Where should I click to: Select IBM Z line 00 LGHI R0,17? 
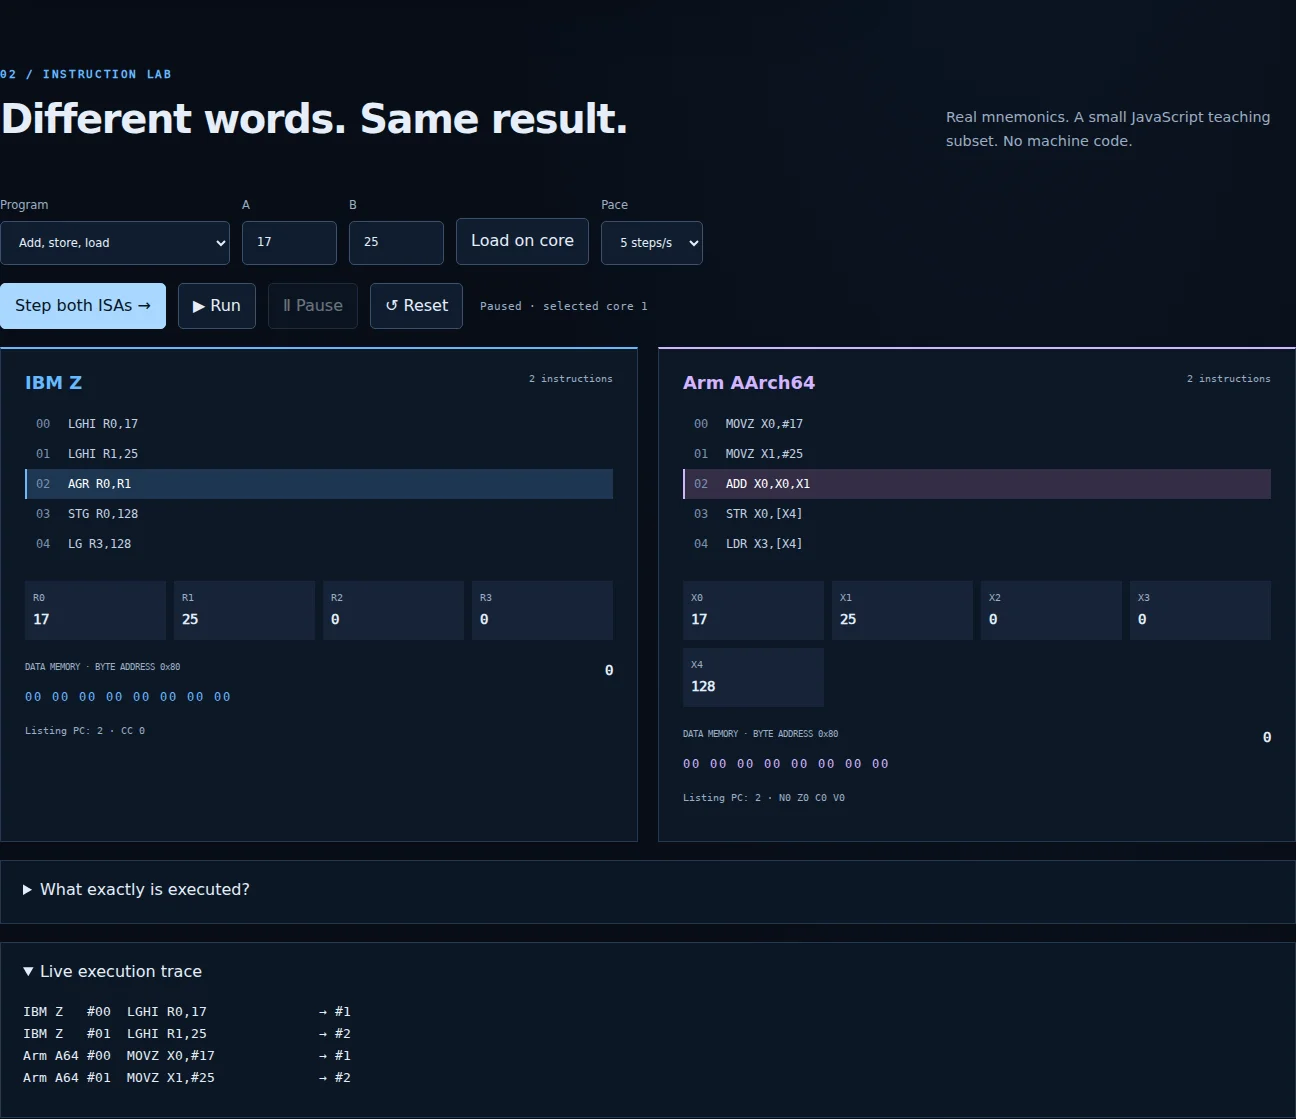[x=319, y=424]
